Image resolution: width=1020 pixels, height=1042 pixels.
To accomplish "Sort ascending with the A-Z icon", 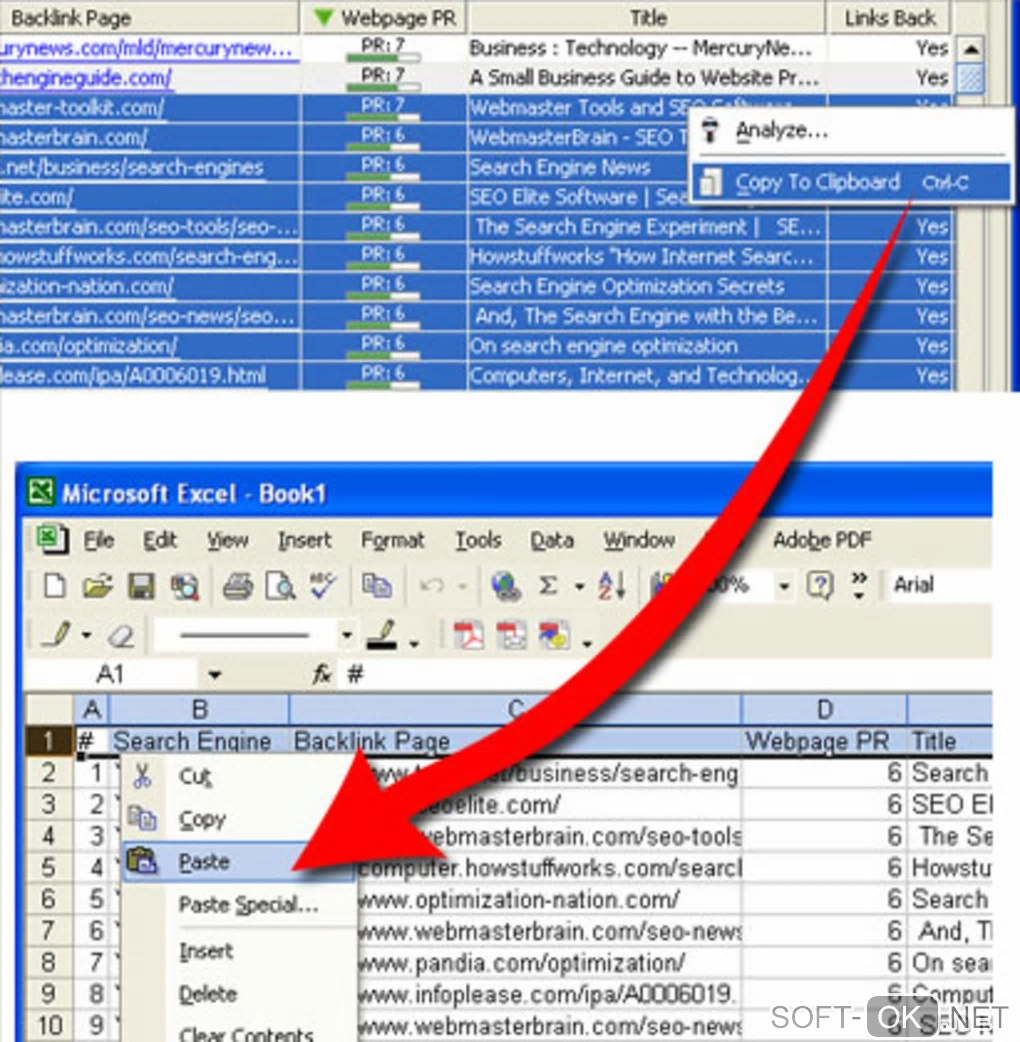I will click(611, 586).
